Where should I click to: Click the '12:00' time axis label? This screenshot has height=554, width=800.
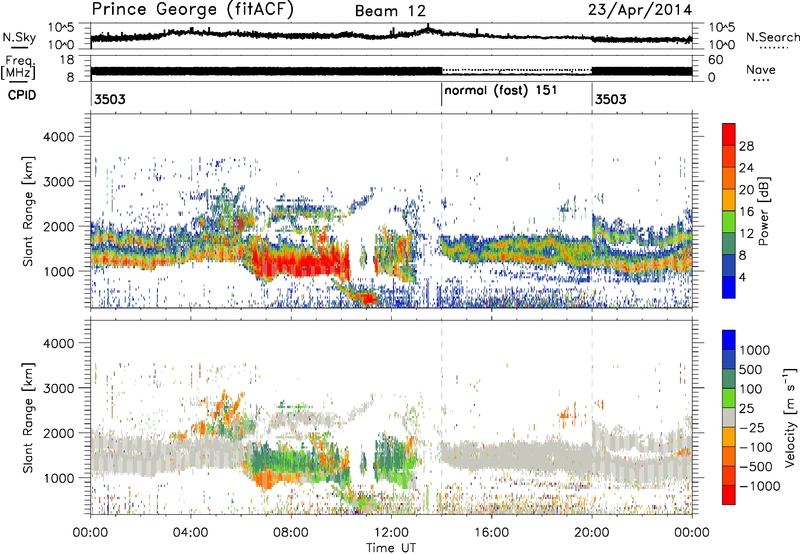coord(391,532)
